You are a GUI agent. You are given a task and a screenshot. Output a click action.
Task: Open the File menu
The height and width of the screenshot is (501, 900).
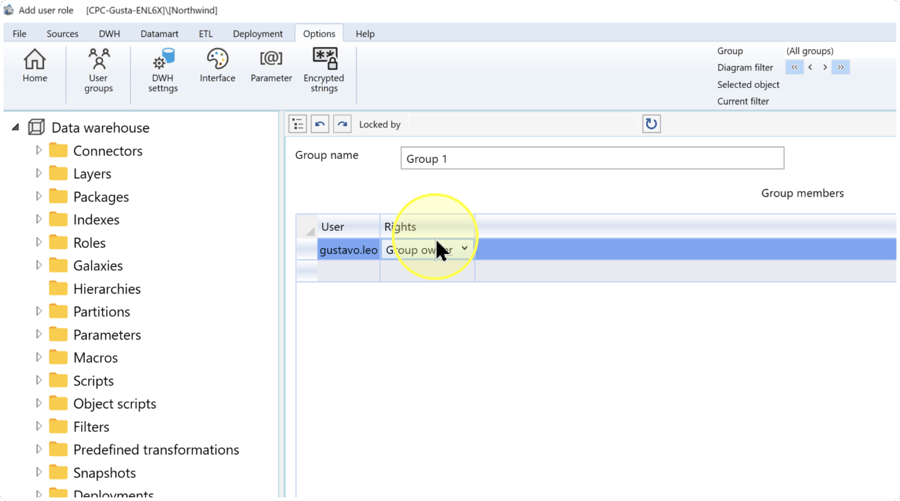pyautogui.click(x=20, y=34)
